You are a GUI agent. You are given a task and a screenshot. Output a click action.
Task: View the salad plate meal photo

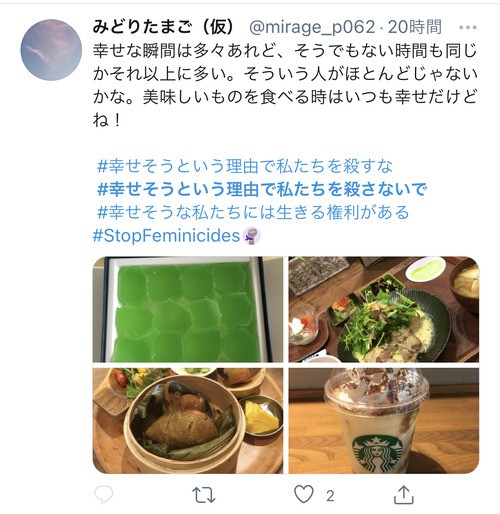pos(384,309)
